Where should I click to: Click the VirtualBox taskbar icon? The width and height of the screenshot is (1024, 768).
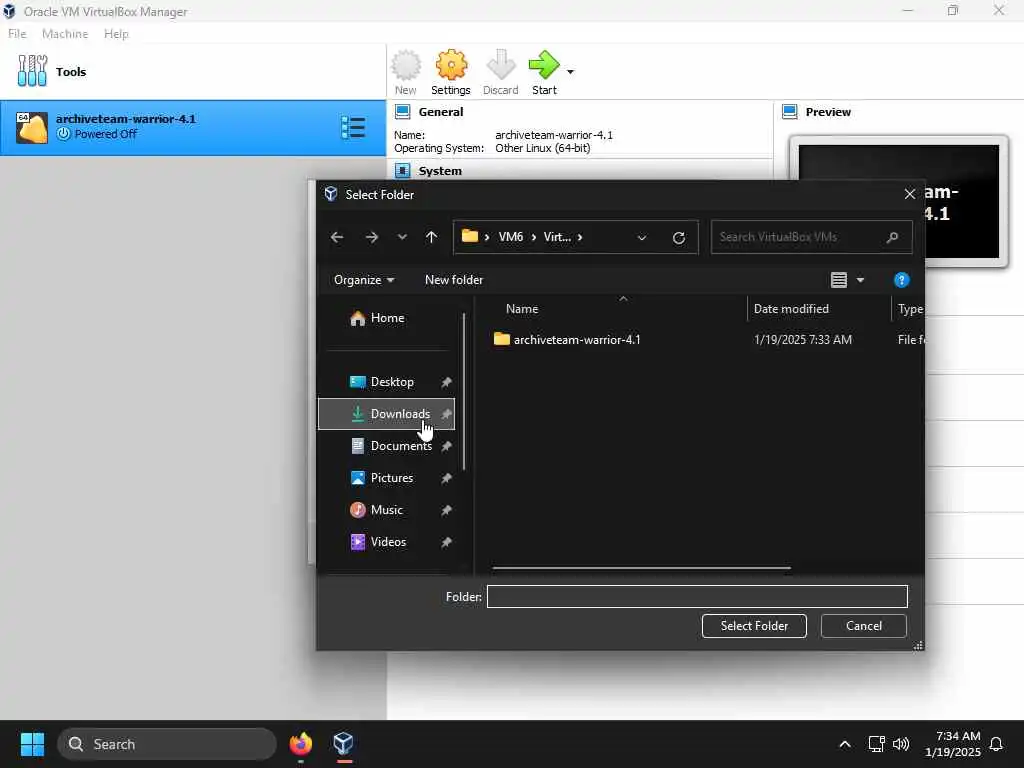(344, 744)
